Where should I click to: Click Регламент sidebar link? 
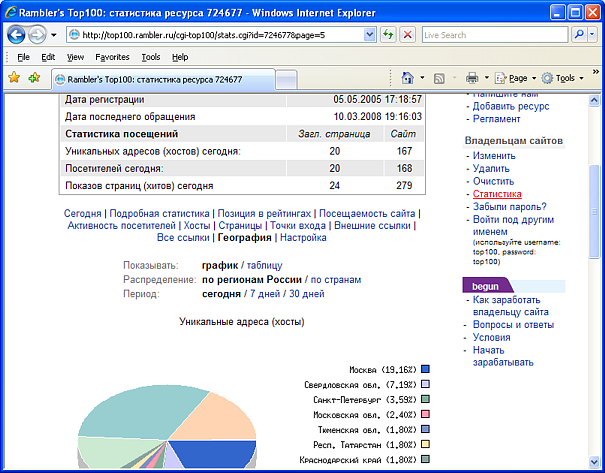click(x=497, y=119)
